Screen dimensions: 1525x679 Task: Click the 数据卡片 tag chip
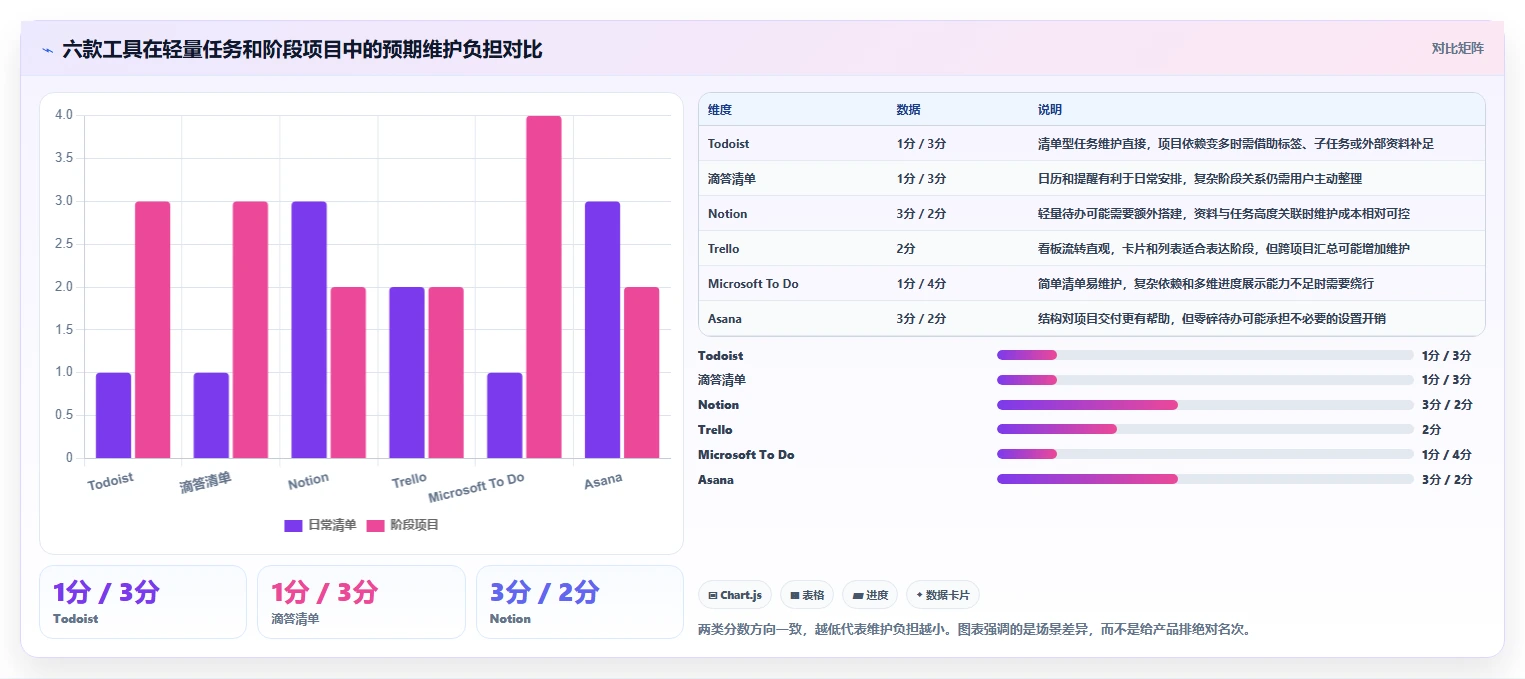pos(942,595)
